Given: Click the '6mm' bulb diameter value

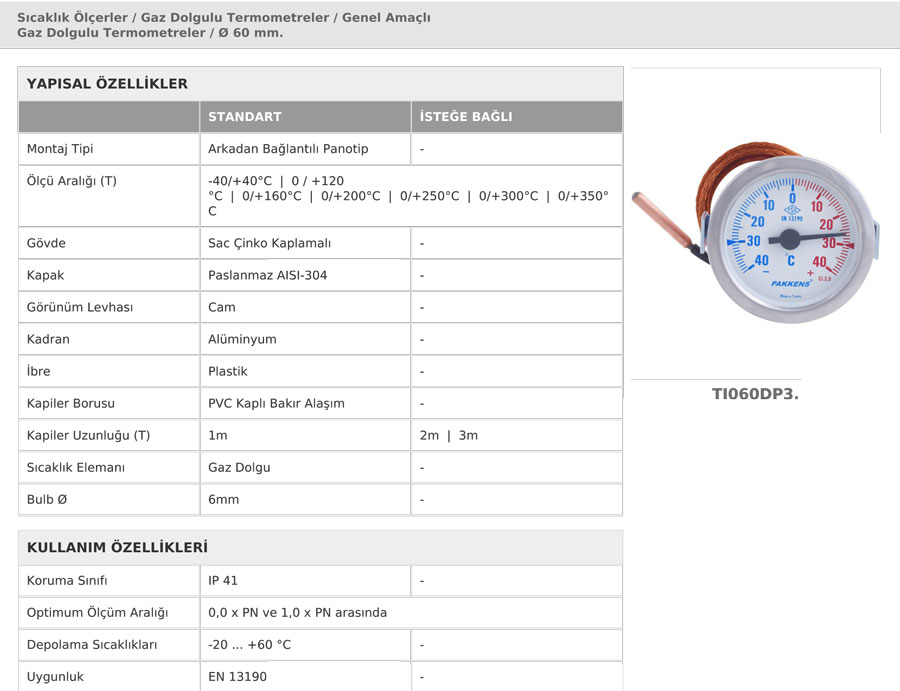Looking at the screenshot, I should click(223, 499).
